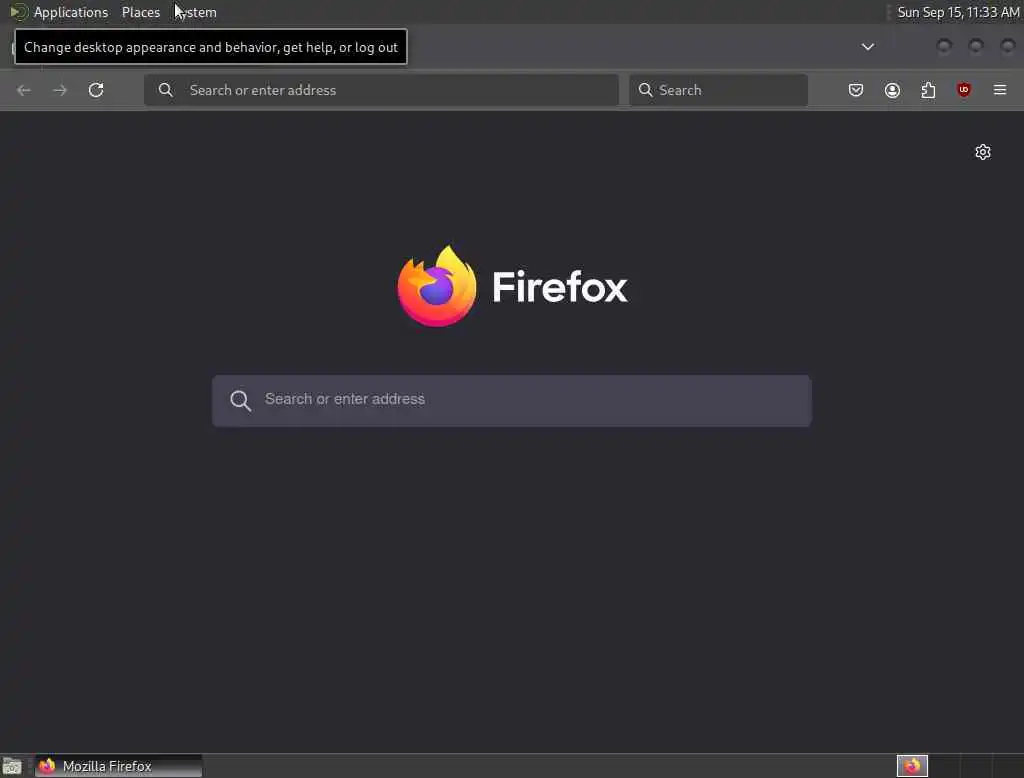Click the centered page search field
Image resolution: width=1024 pixels, height=778 pixels.
point(512,400)
